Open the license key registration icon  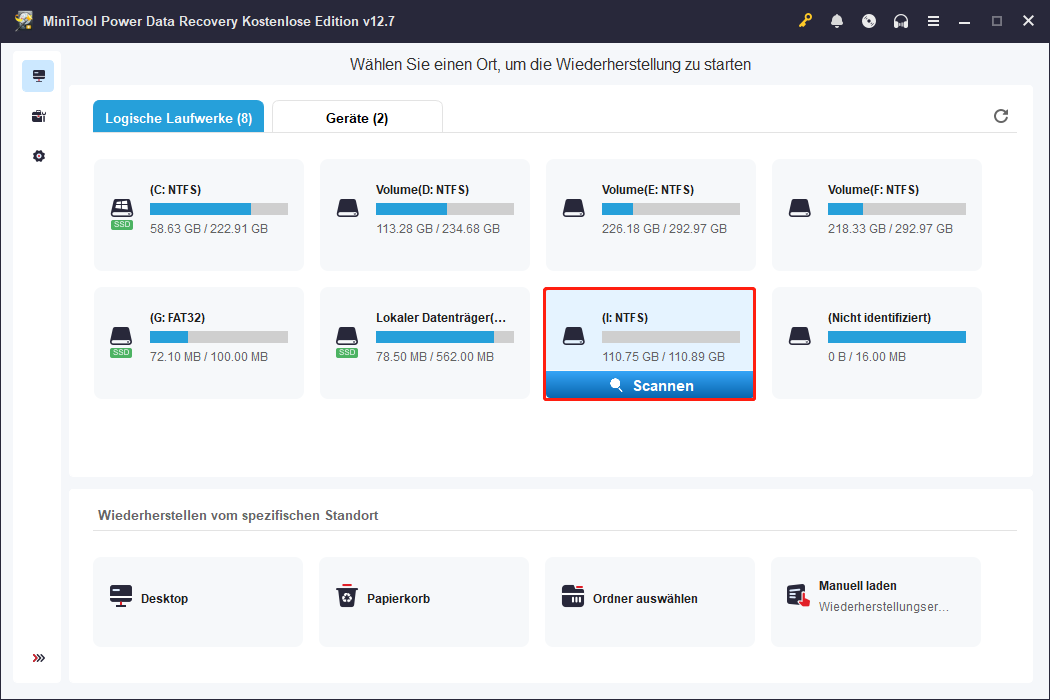click(x=805, y=20)
